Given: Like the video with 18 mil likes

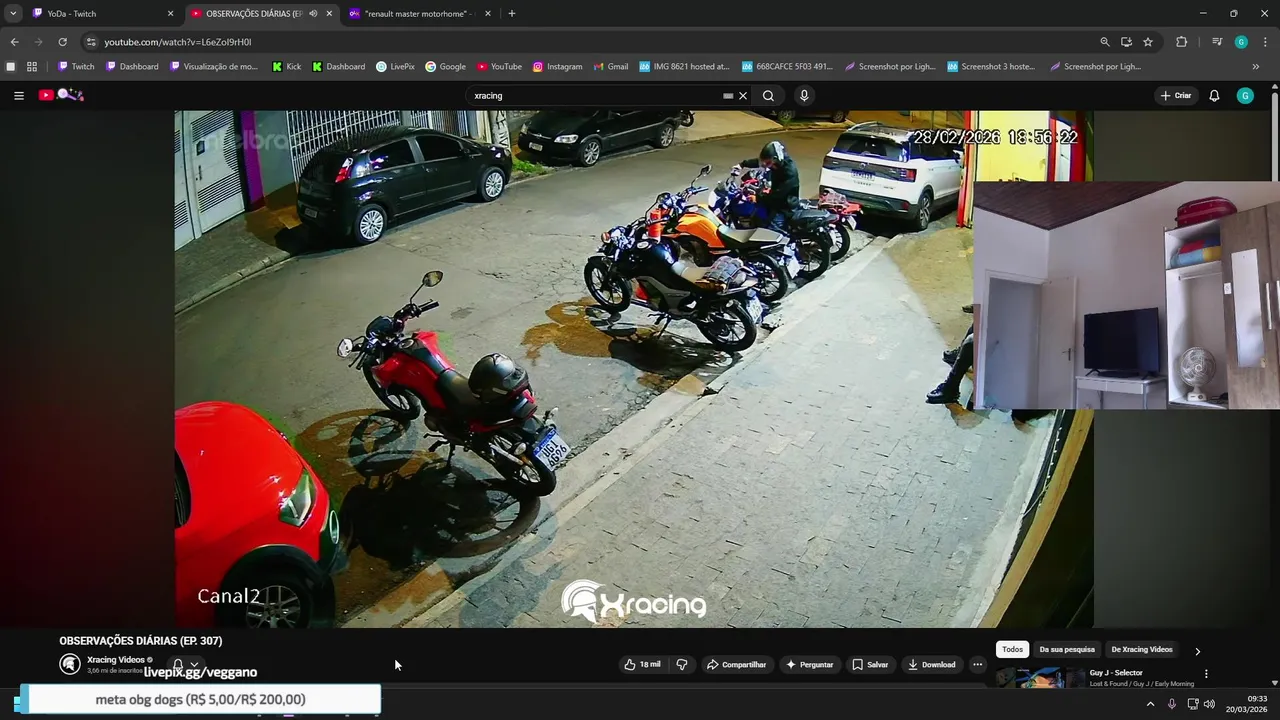Looking at the screenshot, I should pyautogui.click(x=642, y=664).
